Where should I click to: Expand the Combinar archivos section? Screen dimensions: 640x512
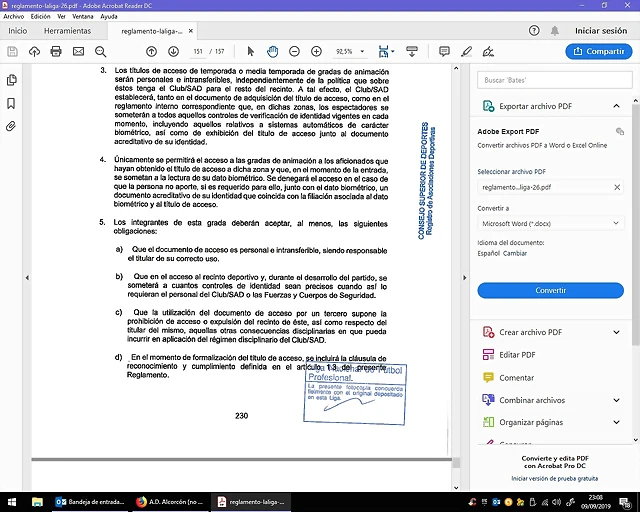coord(616,400)
